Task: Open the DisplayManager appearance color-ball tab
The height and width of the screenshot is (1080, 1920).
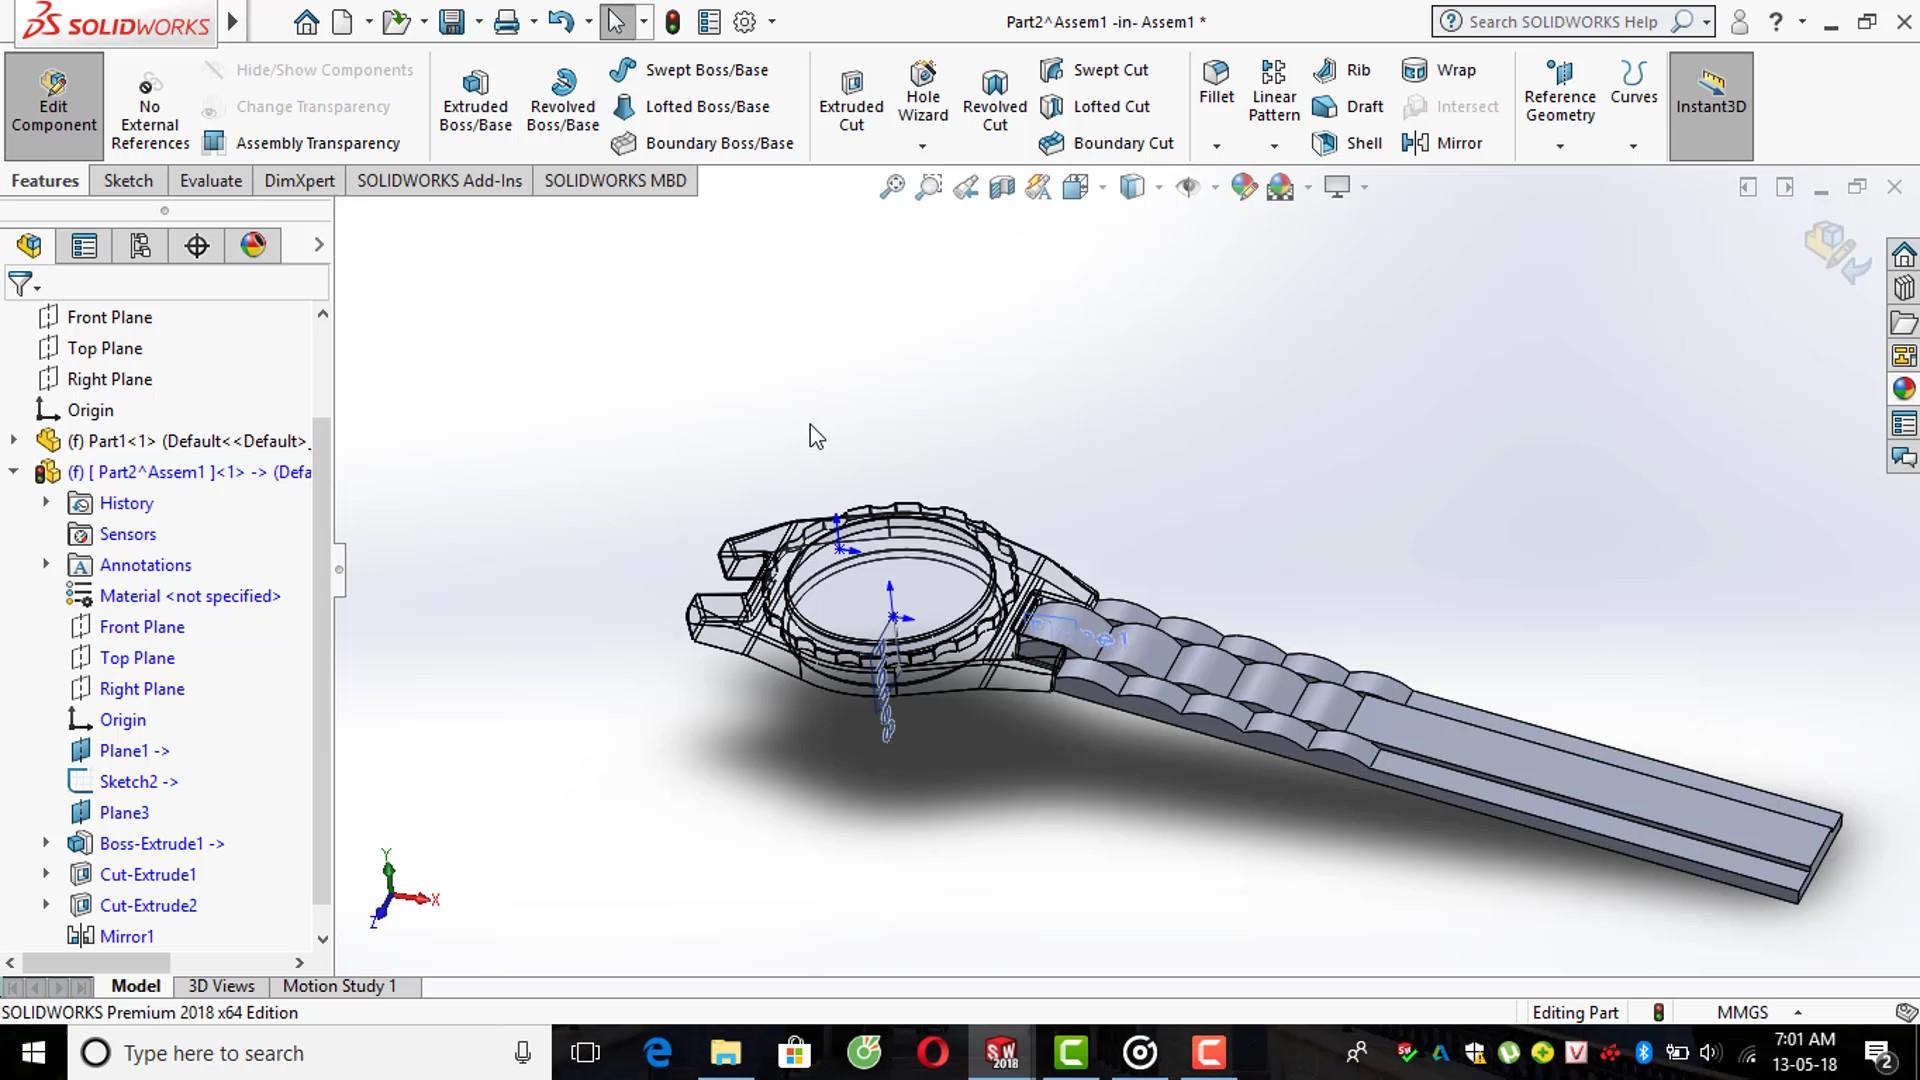Action: (x=253, y=245)
